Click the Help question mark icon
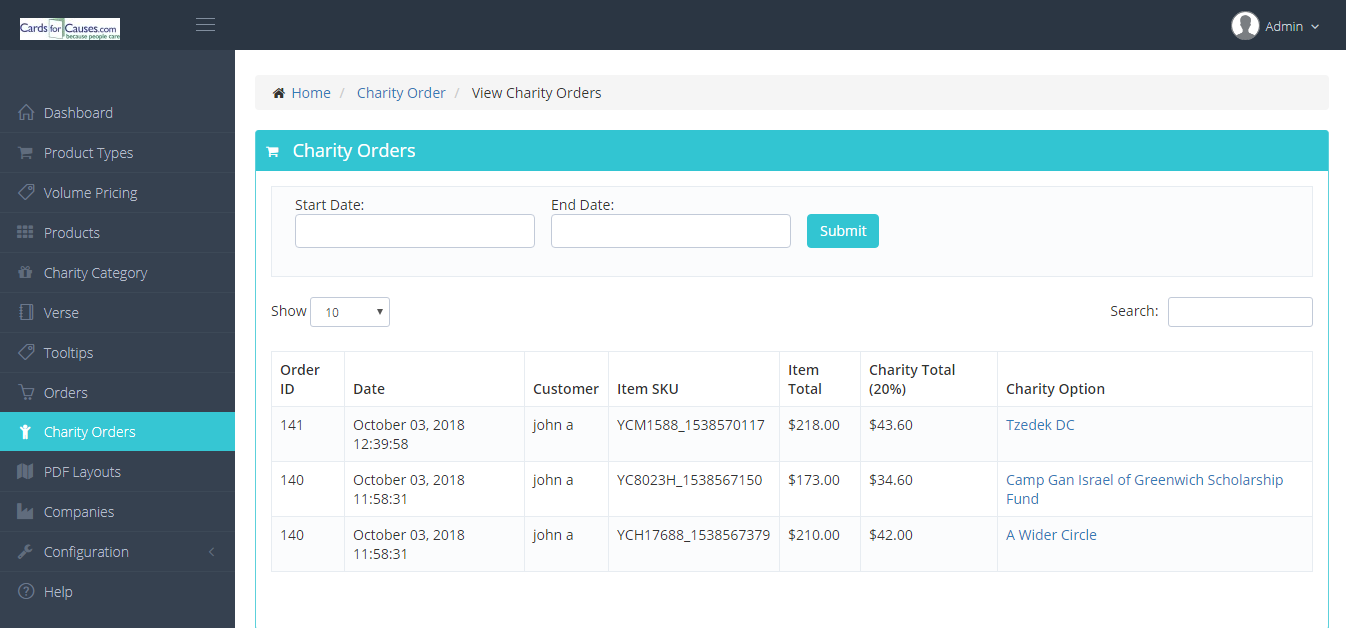Image resolution: width=1346 pixels, height=628 pixels. tap(26, 591)
